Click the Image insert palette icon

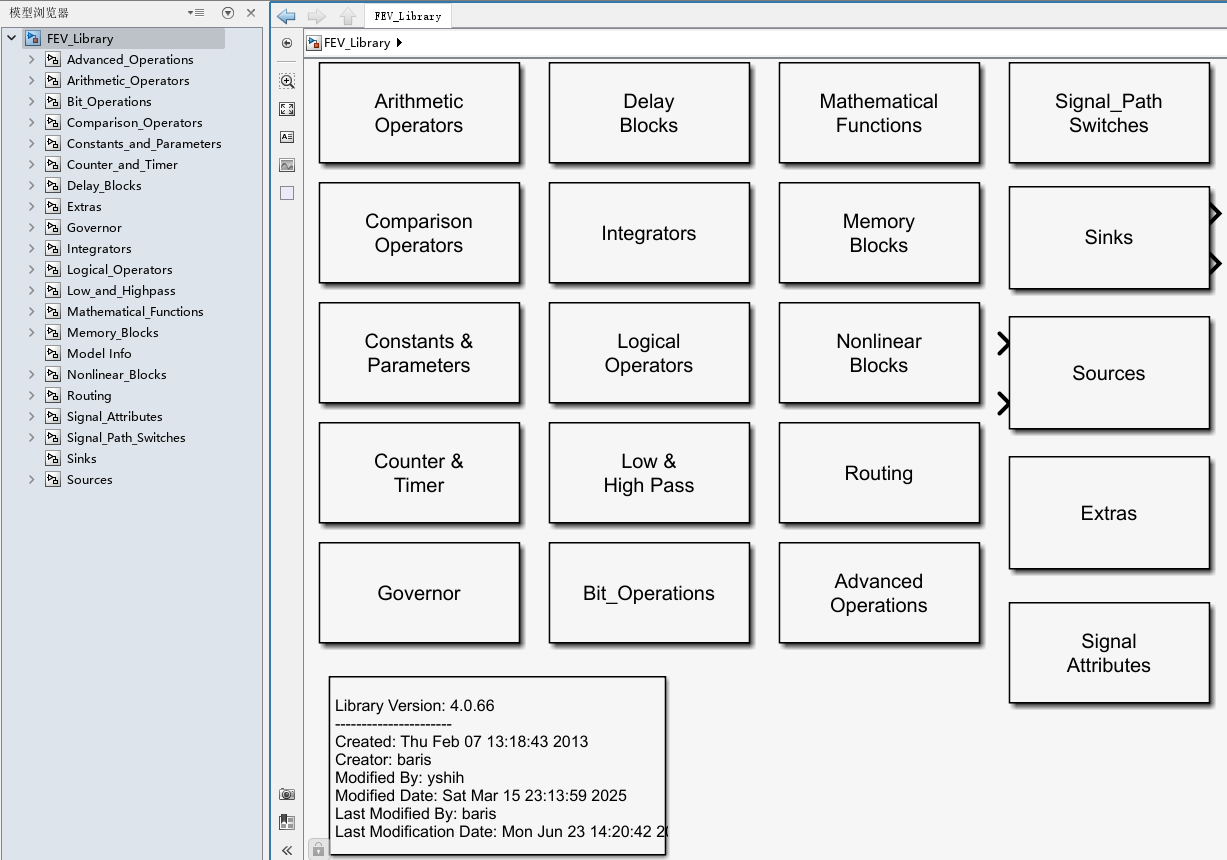(x=287, y=165)
